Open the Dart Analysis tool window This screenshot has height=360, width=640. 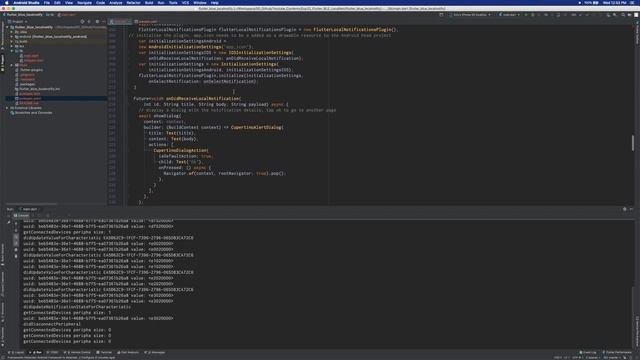[128, 352]
